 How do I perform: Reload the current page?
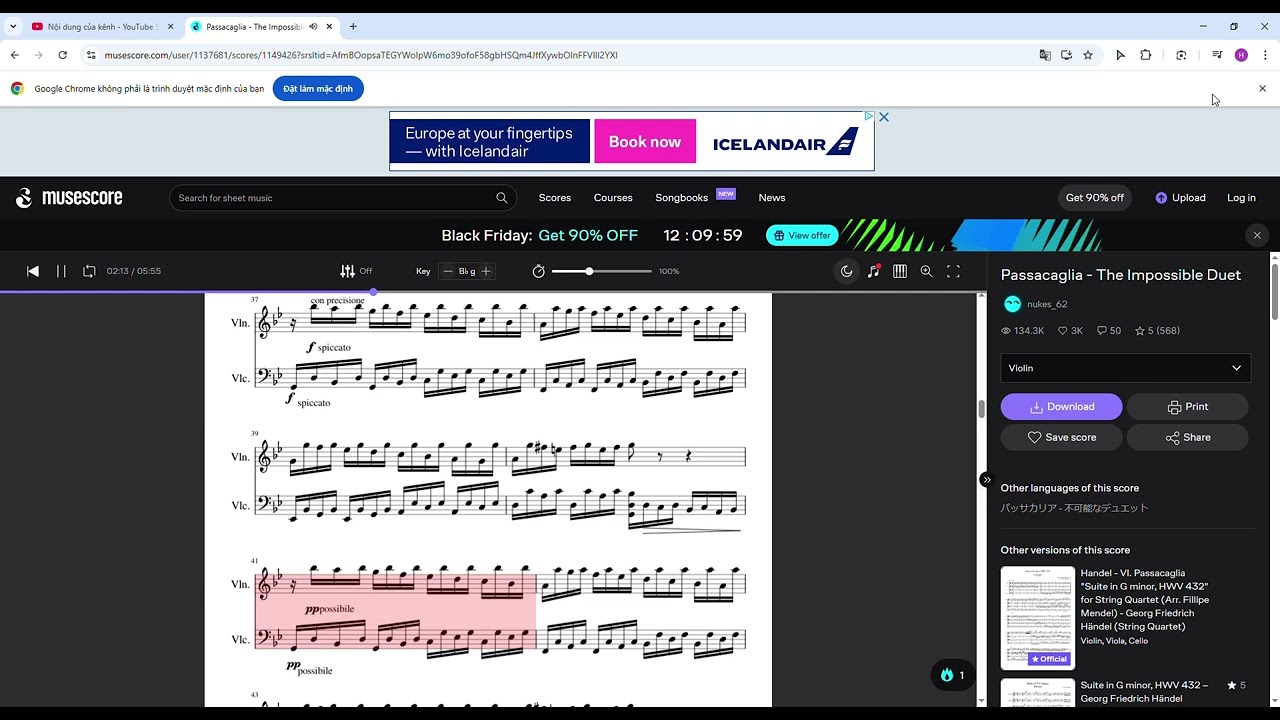pyautogui.click(x=63, y=55)
